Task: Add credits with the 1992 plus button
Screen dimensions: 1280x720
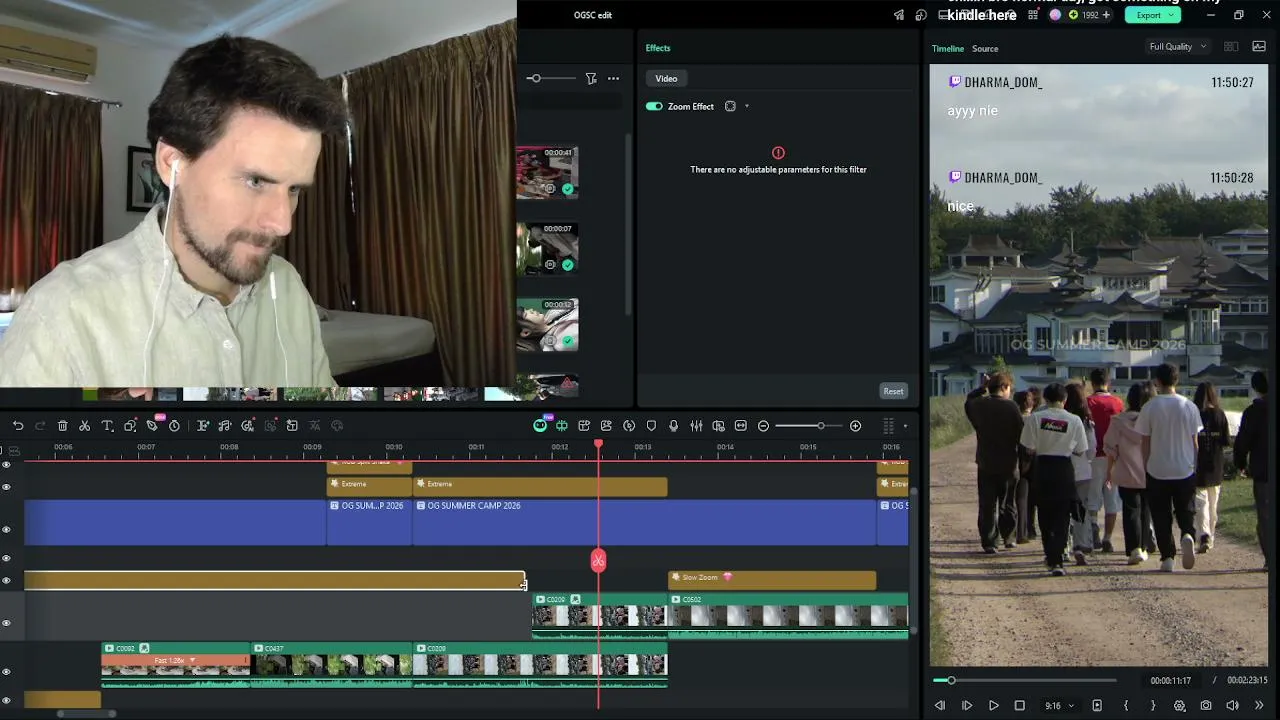Action: click(x=1106, y=15)
